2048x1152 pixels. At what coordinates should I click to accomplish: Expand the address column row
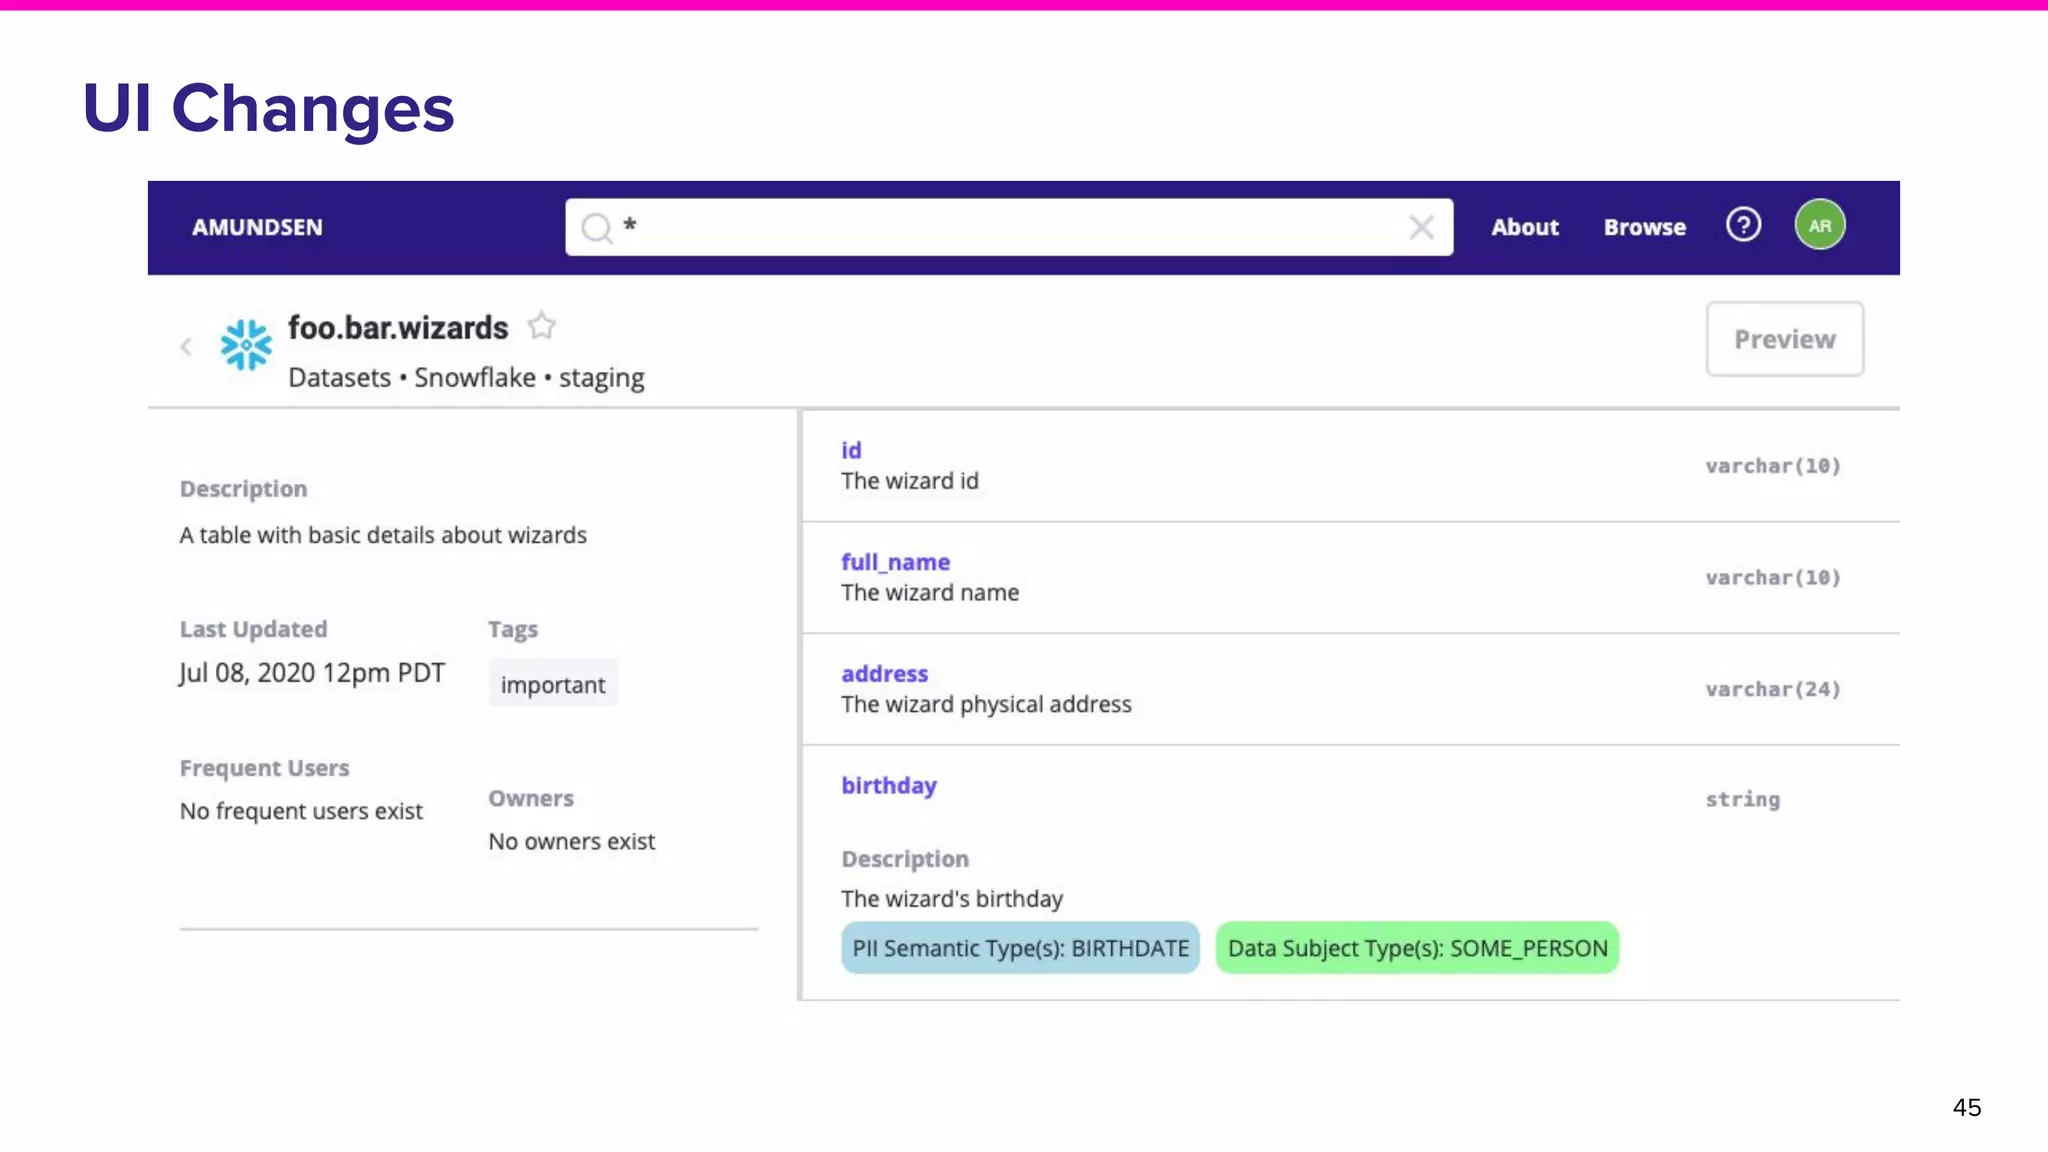click(884, 674)
